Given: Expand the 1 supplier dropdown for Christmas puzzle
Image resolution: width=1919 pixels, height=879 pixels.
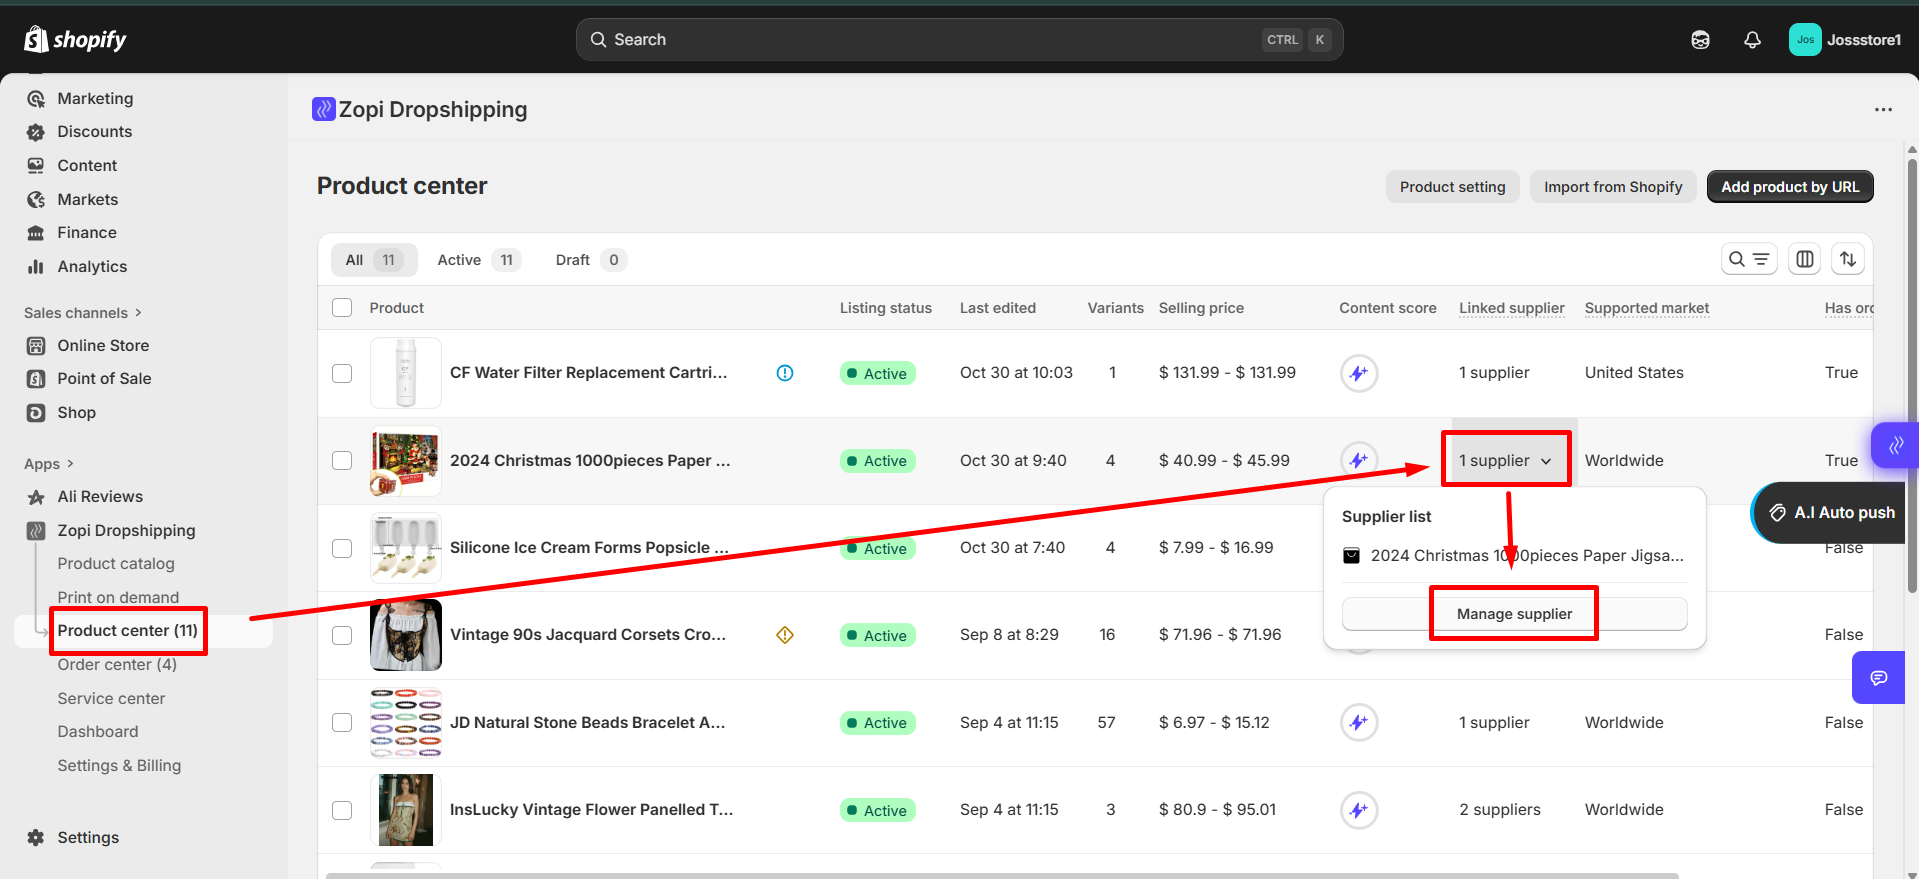Looking at the screenshot, I should [1505, 461].
